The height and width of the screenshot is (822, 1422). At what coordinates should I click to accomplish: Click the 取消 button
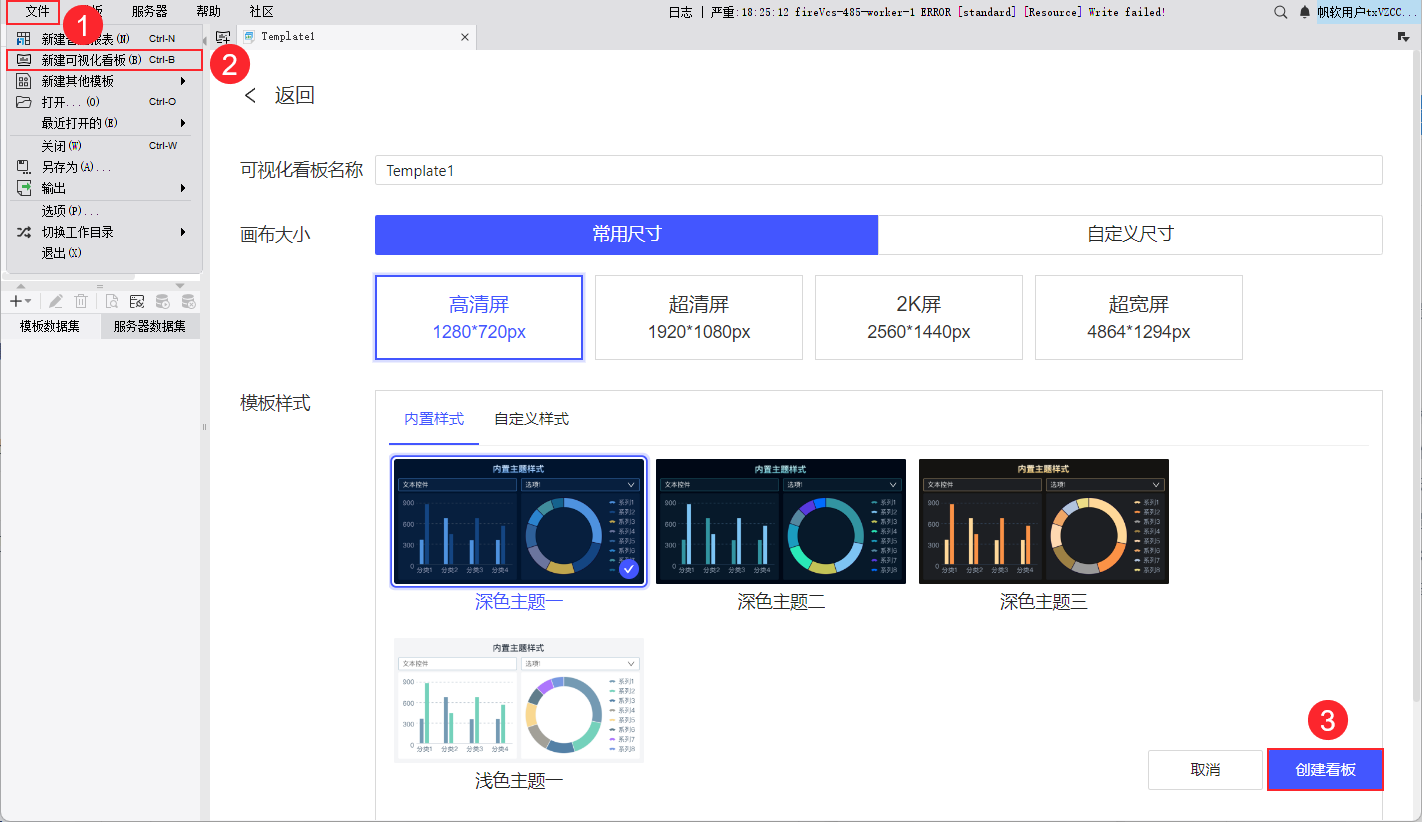pyautogui.click(x=1205, y=770)
